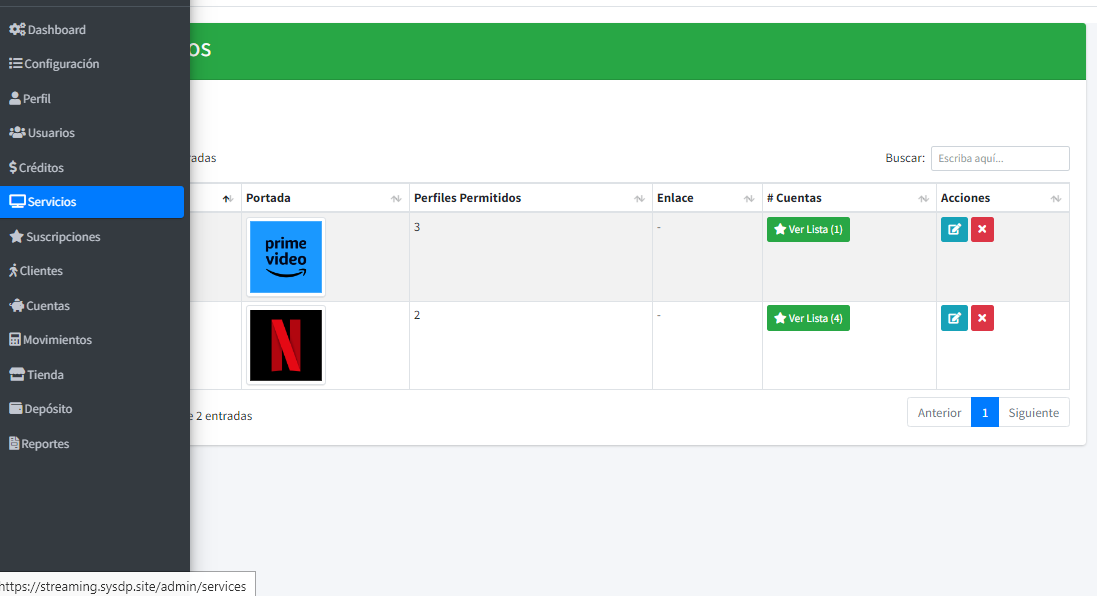The image size is (1097, 596).
Task: Navigate to Movimientos
Action: 92,339
